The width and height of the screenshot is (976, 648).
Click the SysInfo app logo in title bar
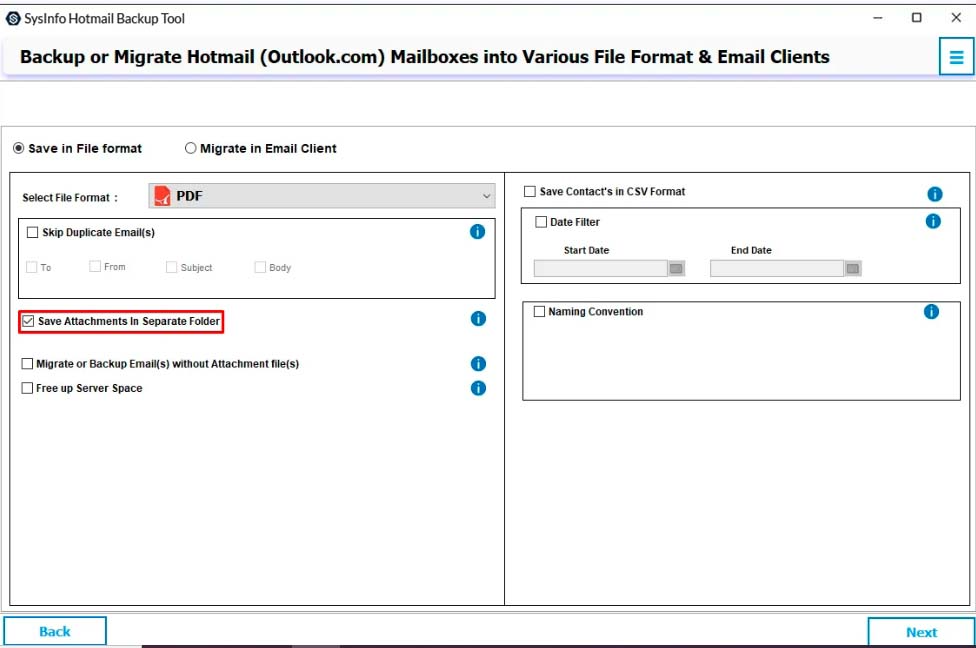click(13, 19)
